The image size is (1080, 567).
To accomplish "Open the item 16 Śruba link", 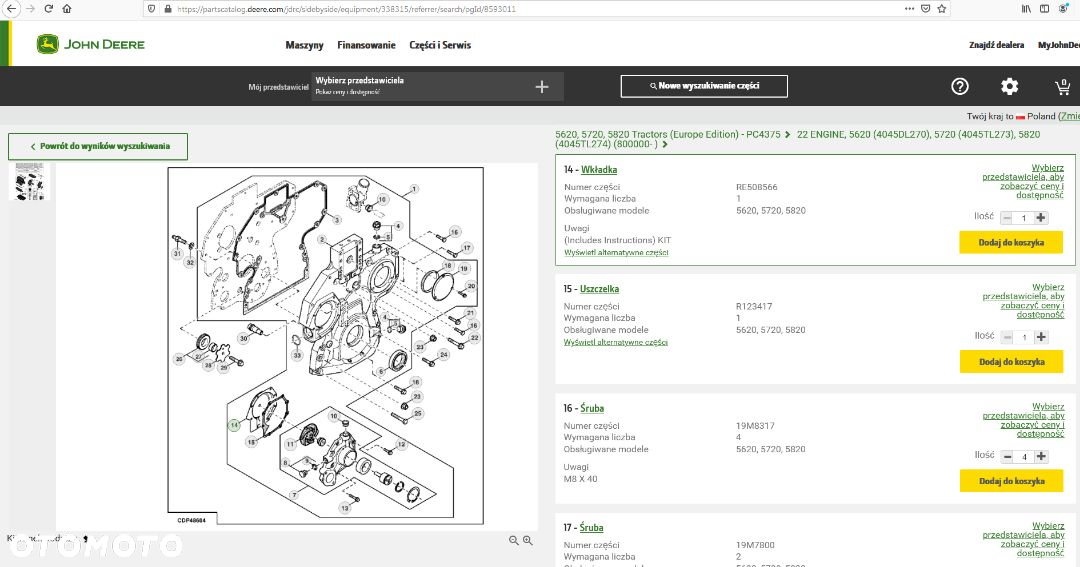I will [592, 408].
